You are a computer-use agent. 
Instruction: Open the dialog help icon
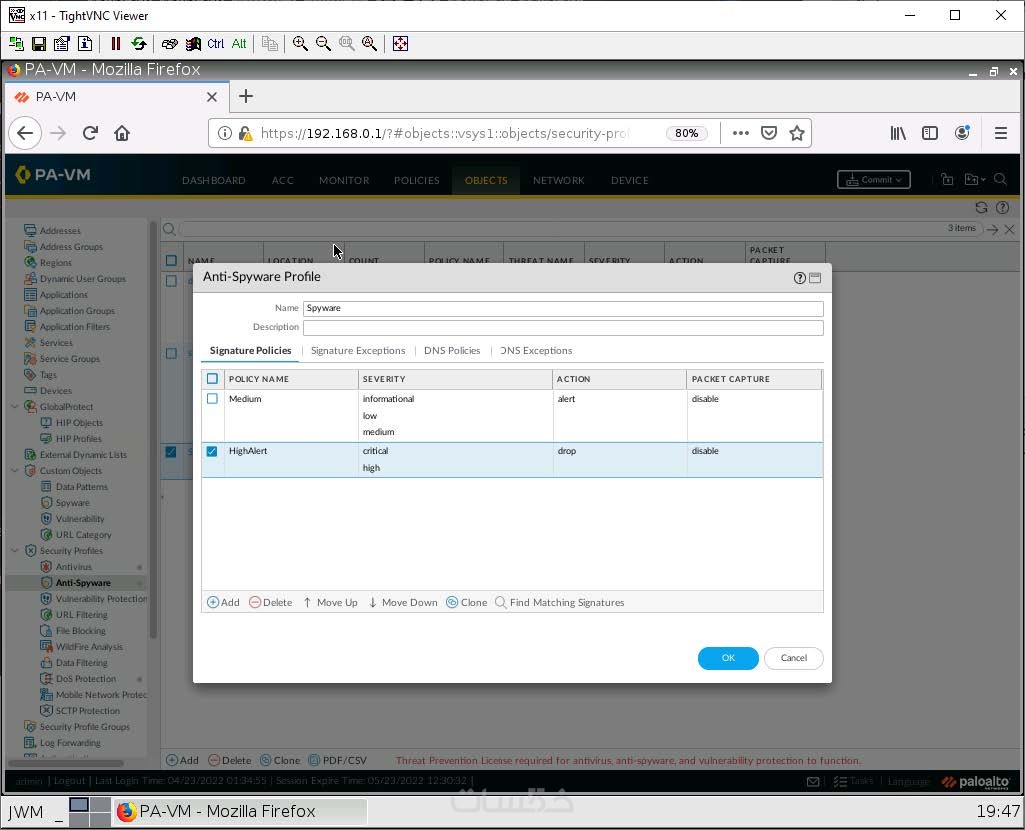(x=799, y=278)
